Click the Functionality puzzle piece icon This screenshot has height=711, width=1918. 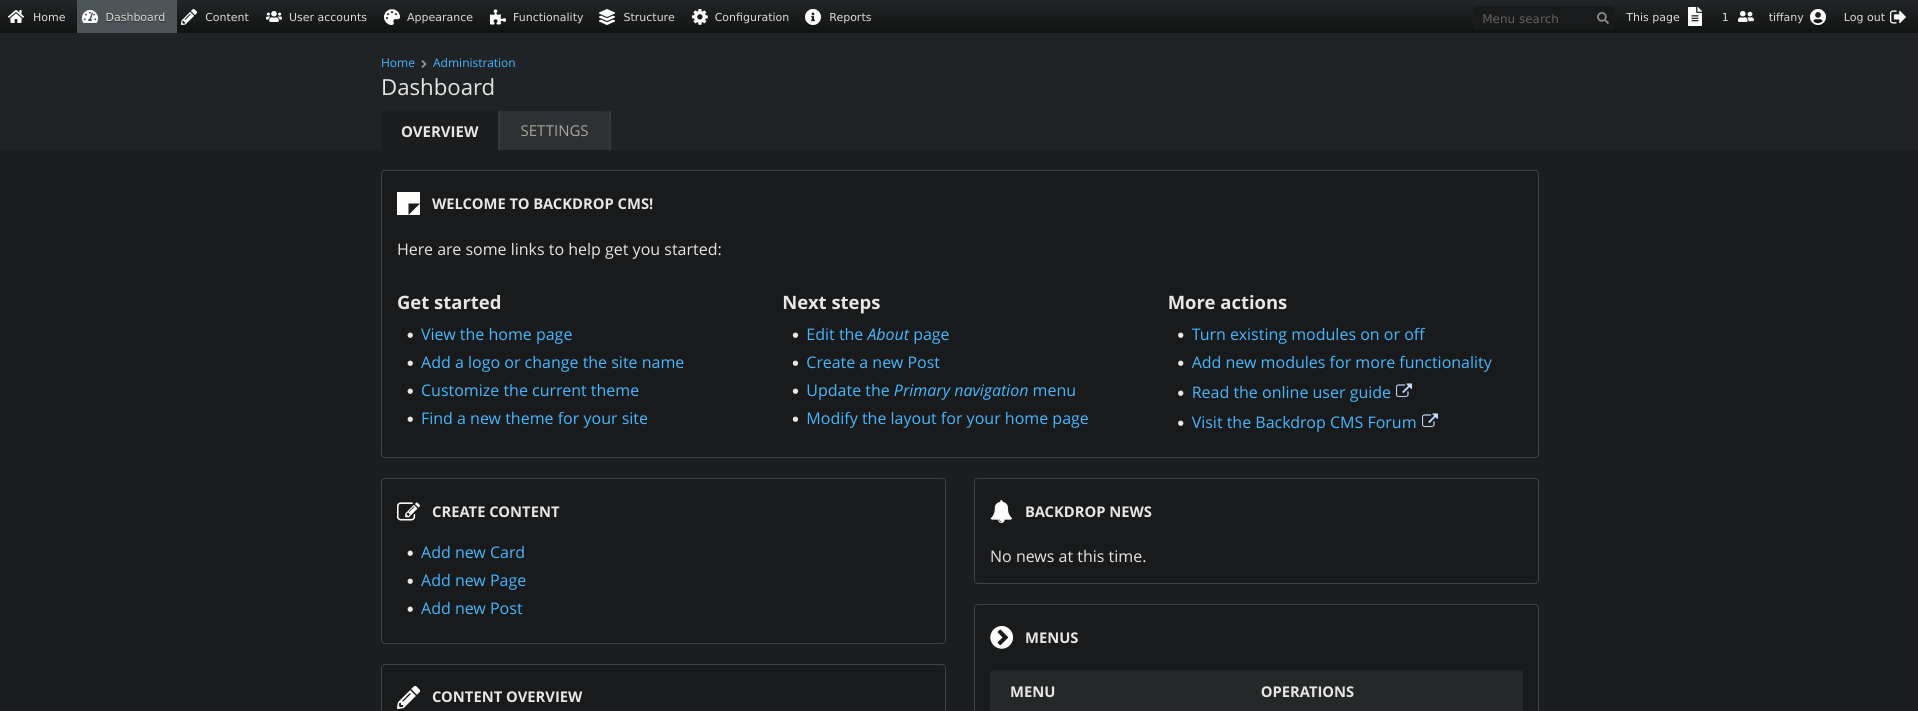tap(497, 17)
